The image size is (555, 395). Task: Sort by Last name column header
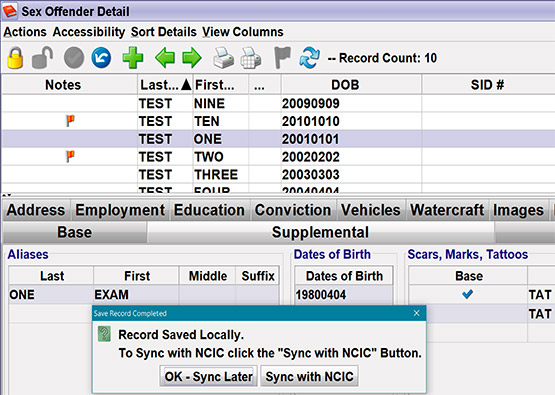tap(165, 85)
